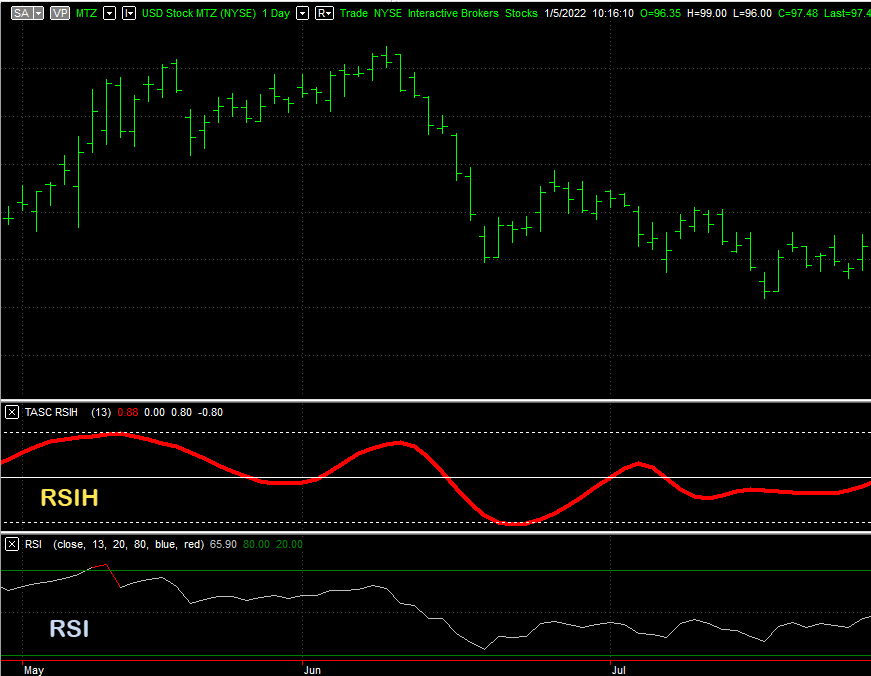Open the I dropdown in the toolbar

point(129,13)
